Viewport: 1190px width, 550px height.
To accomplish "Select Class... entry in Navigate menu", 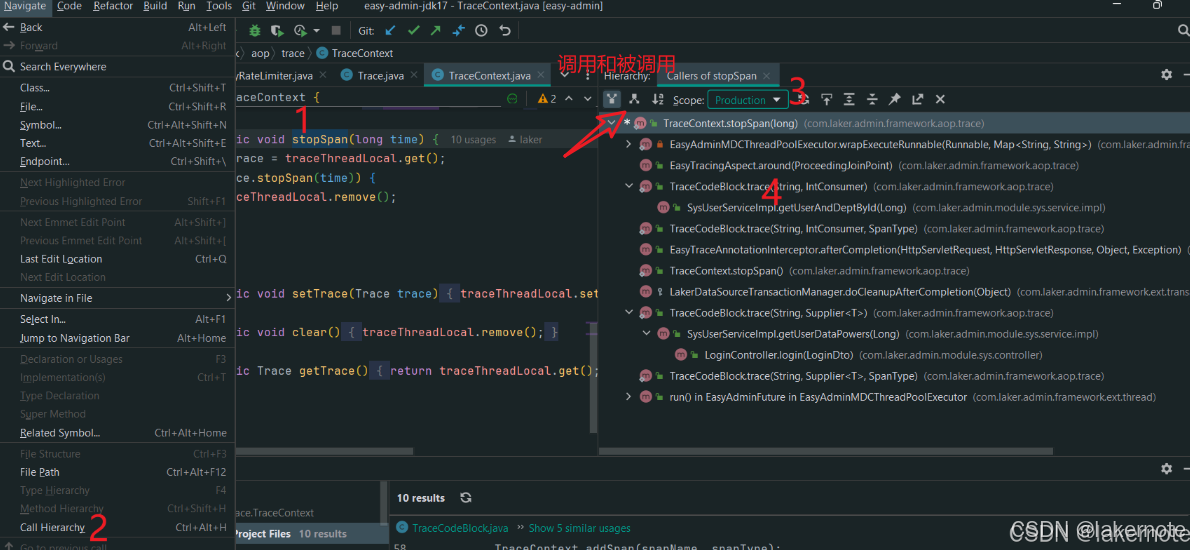I will pyautogui.click(x=117, y=88).
